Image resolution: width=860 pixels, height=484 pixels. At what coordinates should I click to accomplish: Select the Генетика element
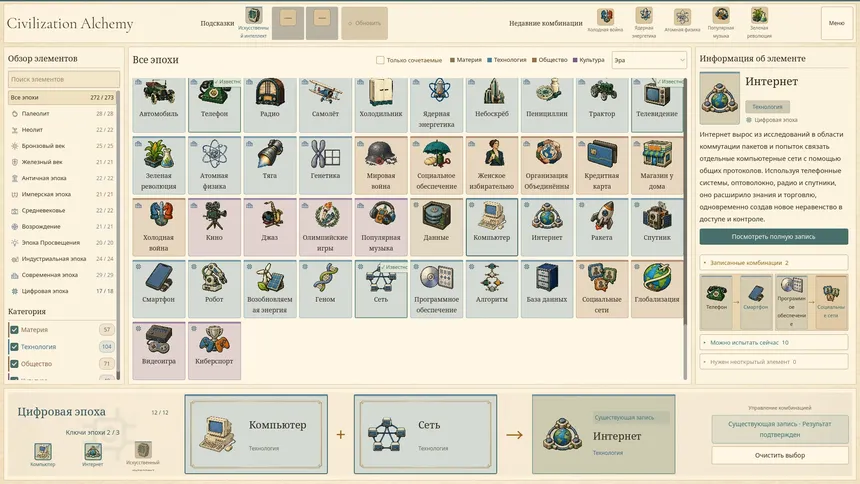pyautogui.click(x=325, y=166)
